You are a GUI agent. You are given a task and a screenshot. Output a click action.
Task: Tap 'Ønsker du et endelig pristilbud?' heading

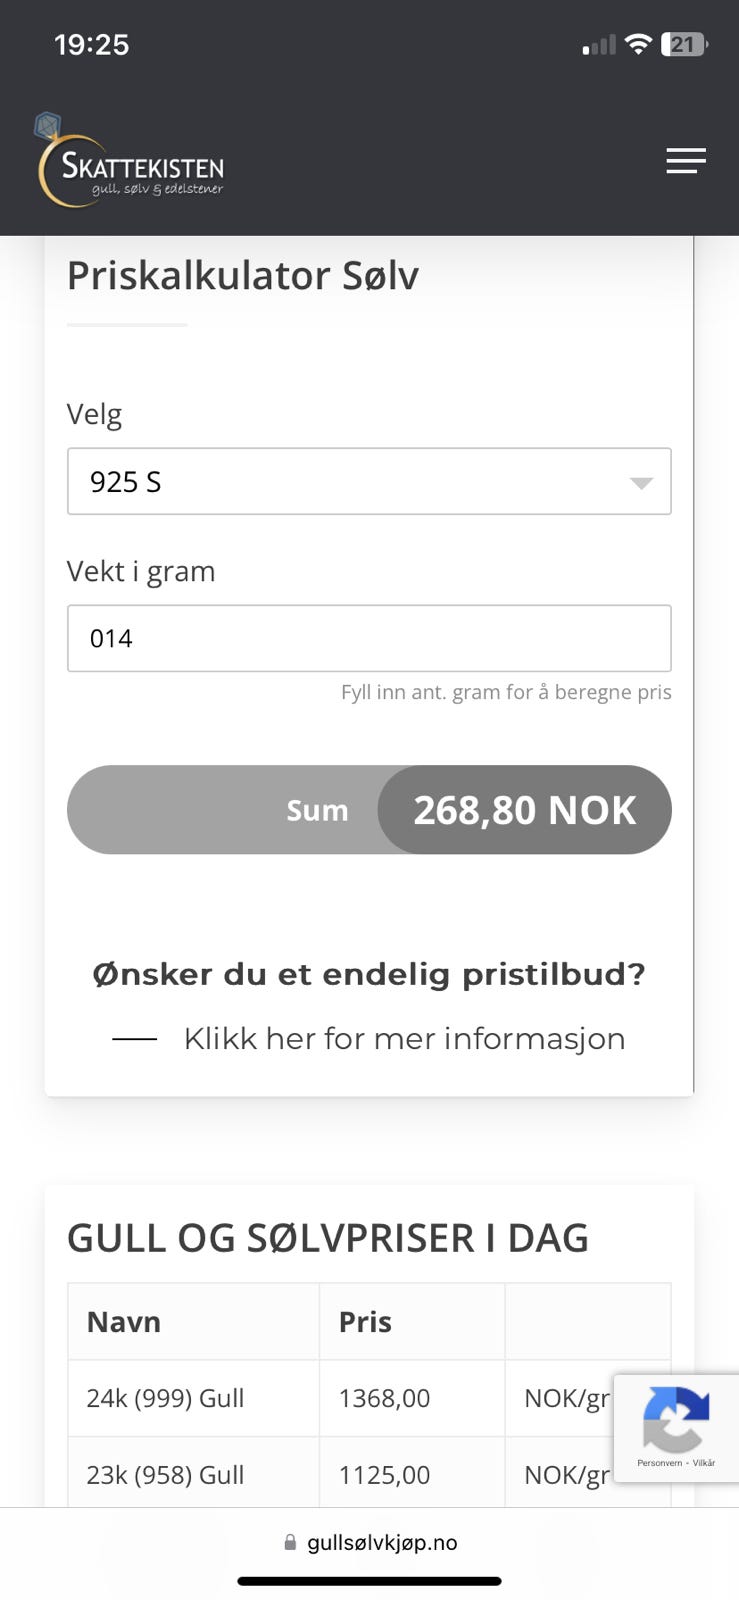click(x=369, y=974)
